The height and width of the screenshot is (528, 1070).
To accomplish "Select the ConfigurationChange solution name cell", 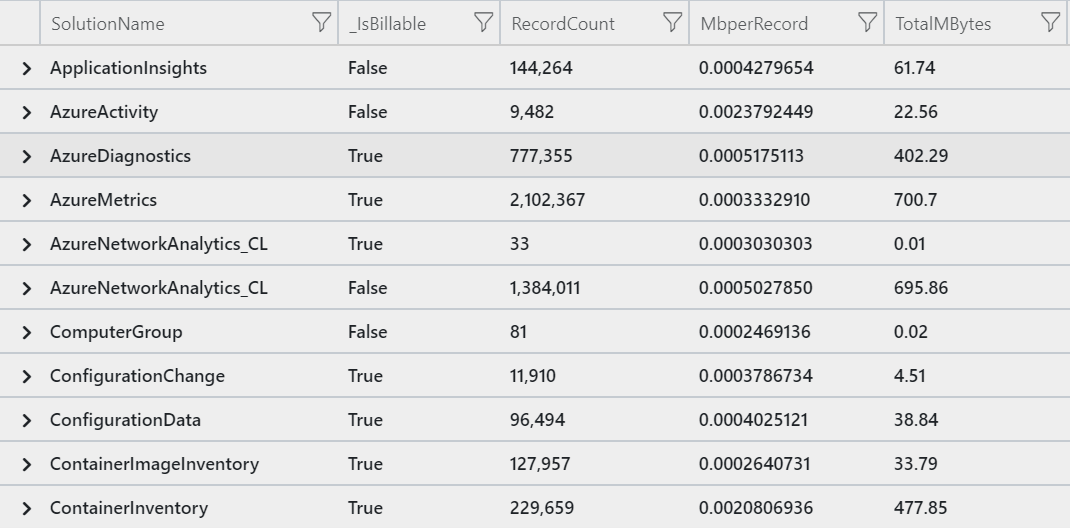I will [137, 376].
